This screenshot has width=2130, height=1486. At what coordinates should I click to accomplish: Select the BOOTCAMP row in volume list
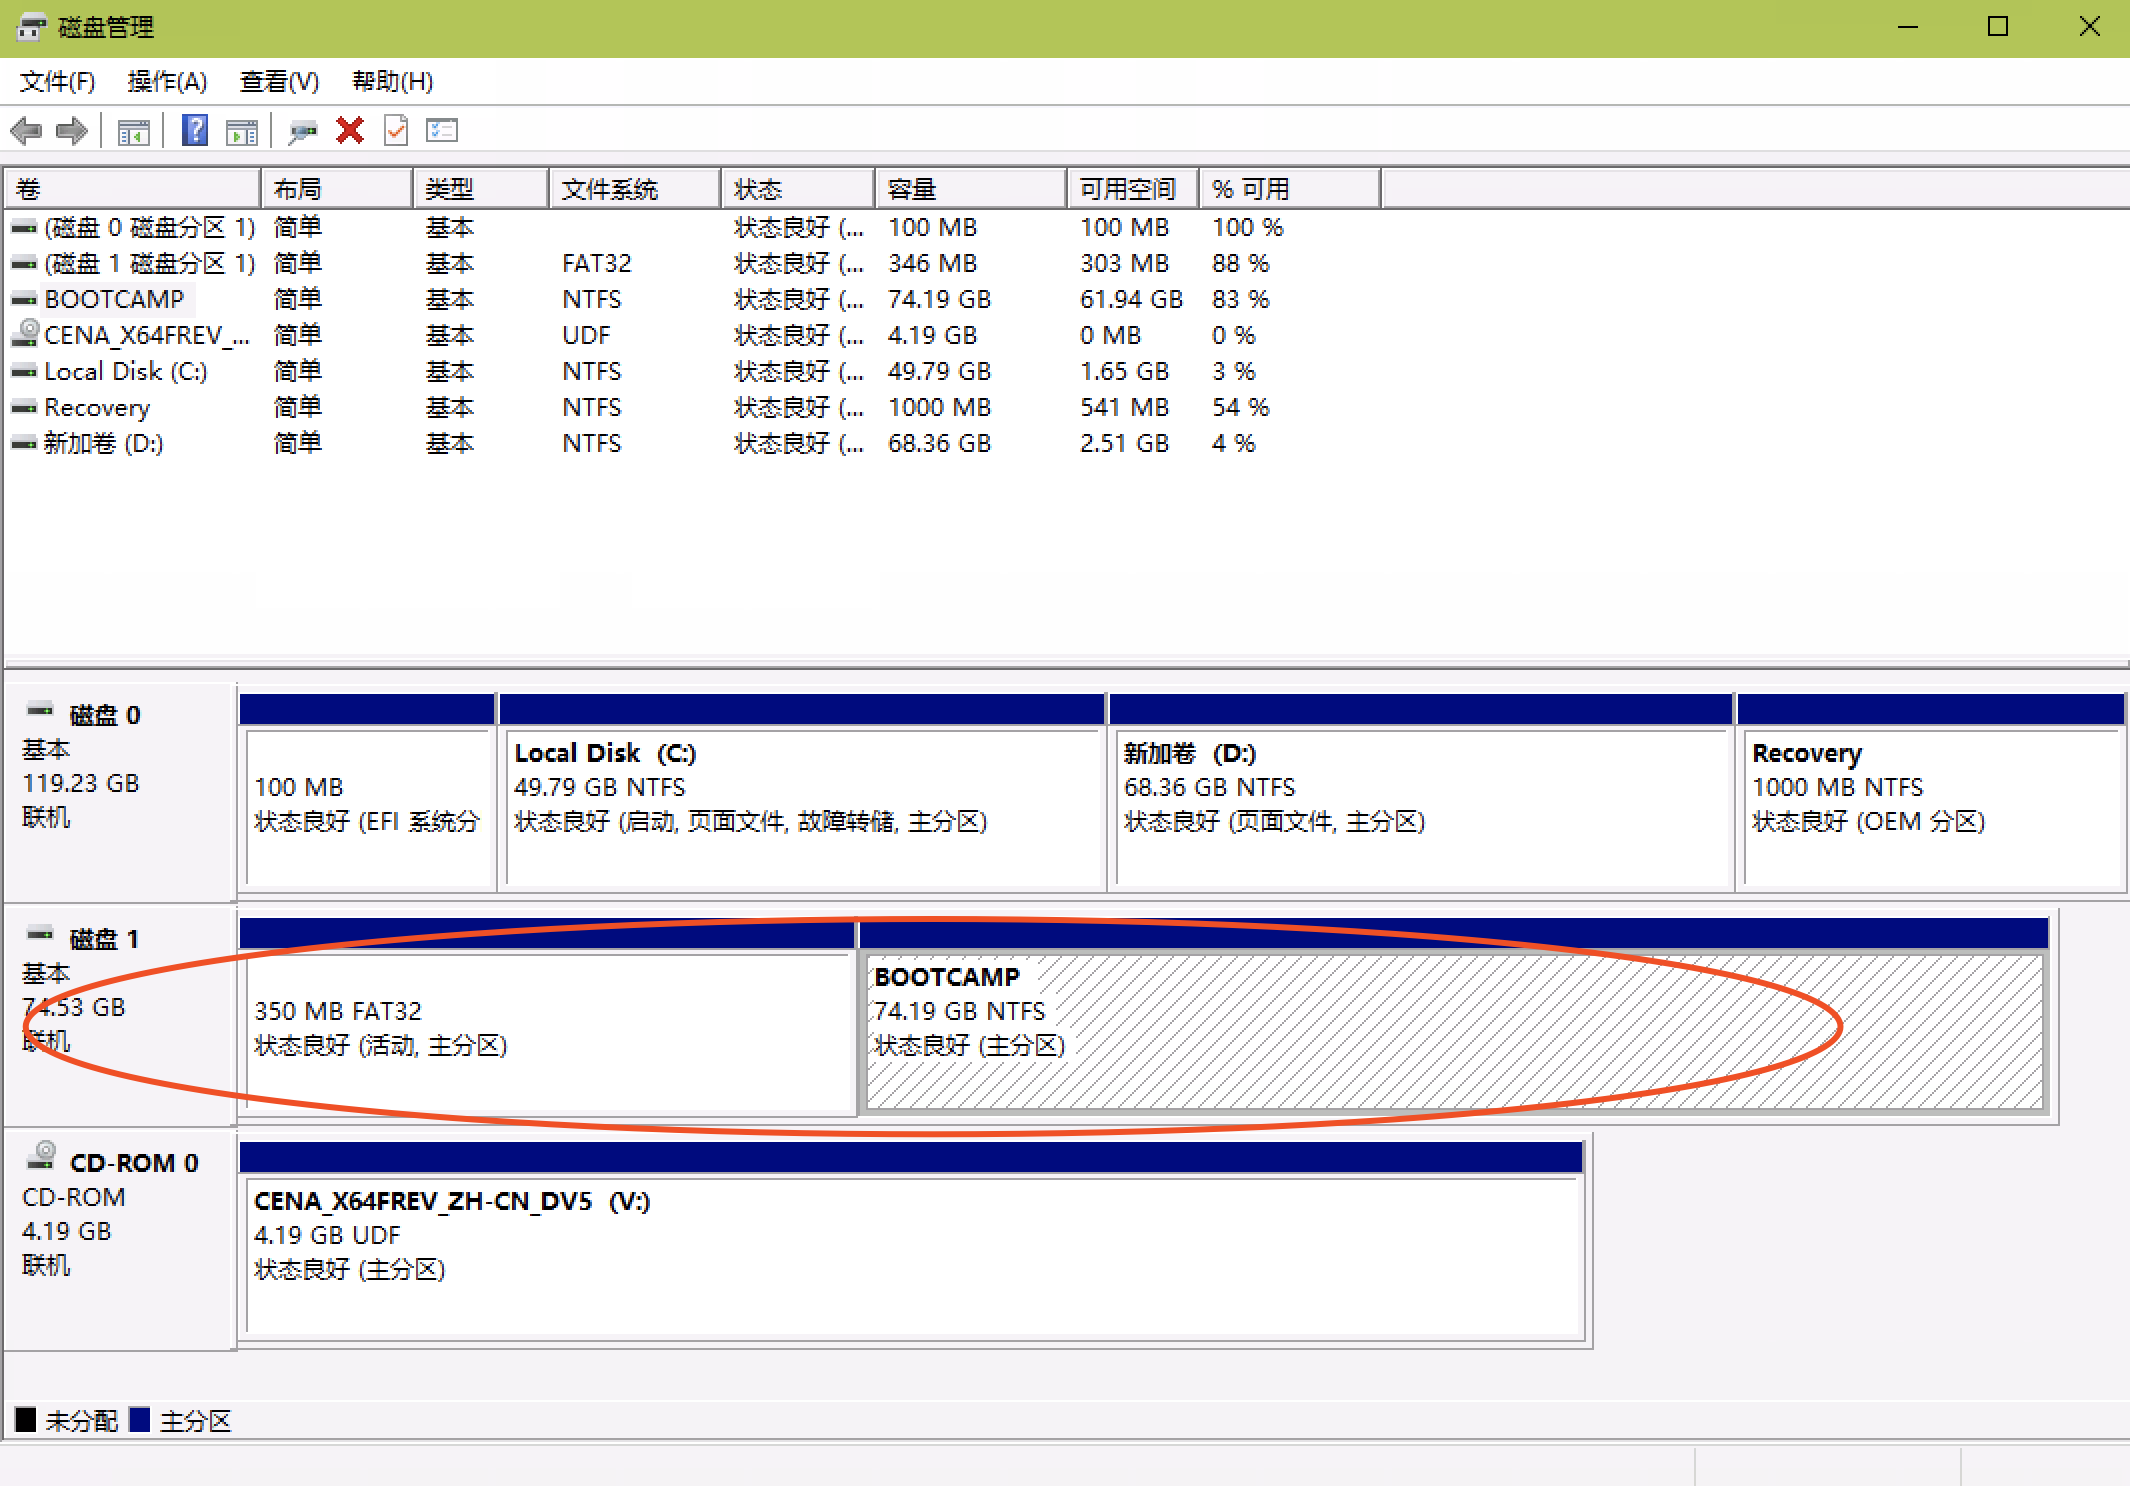click(x=115, y=299)
